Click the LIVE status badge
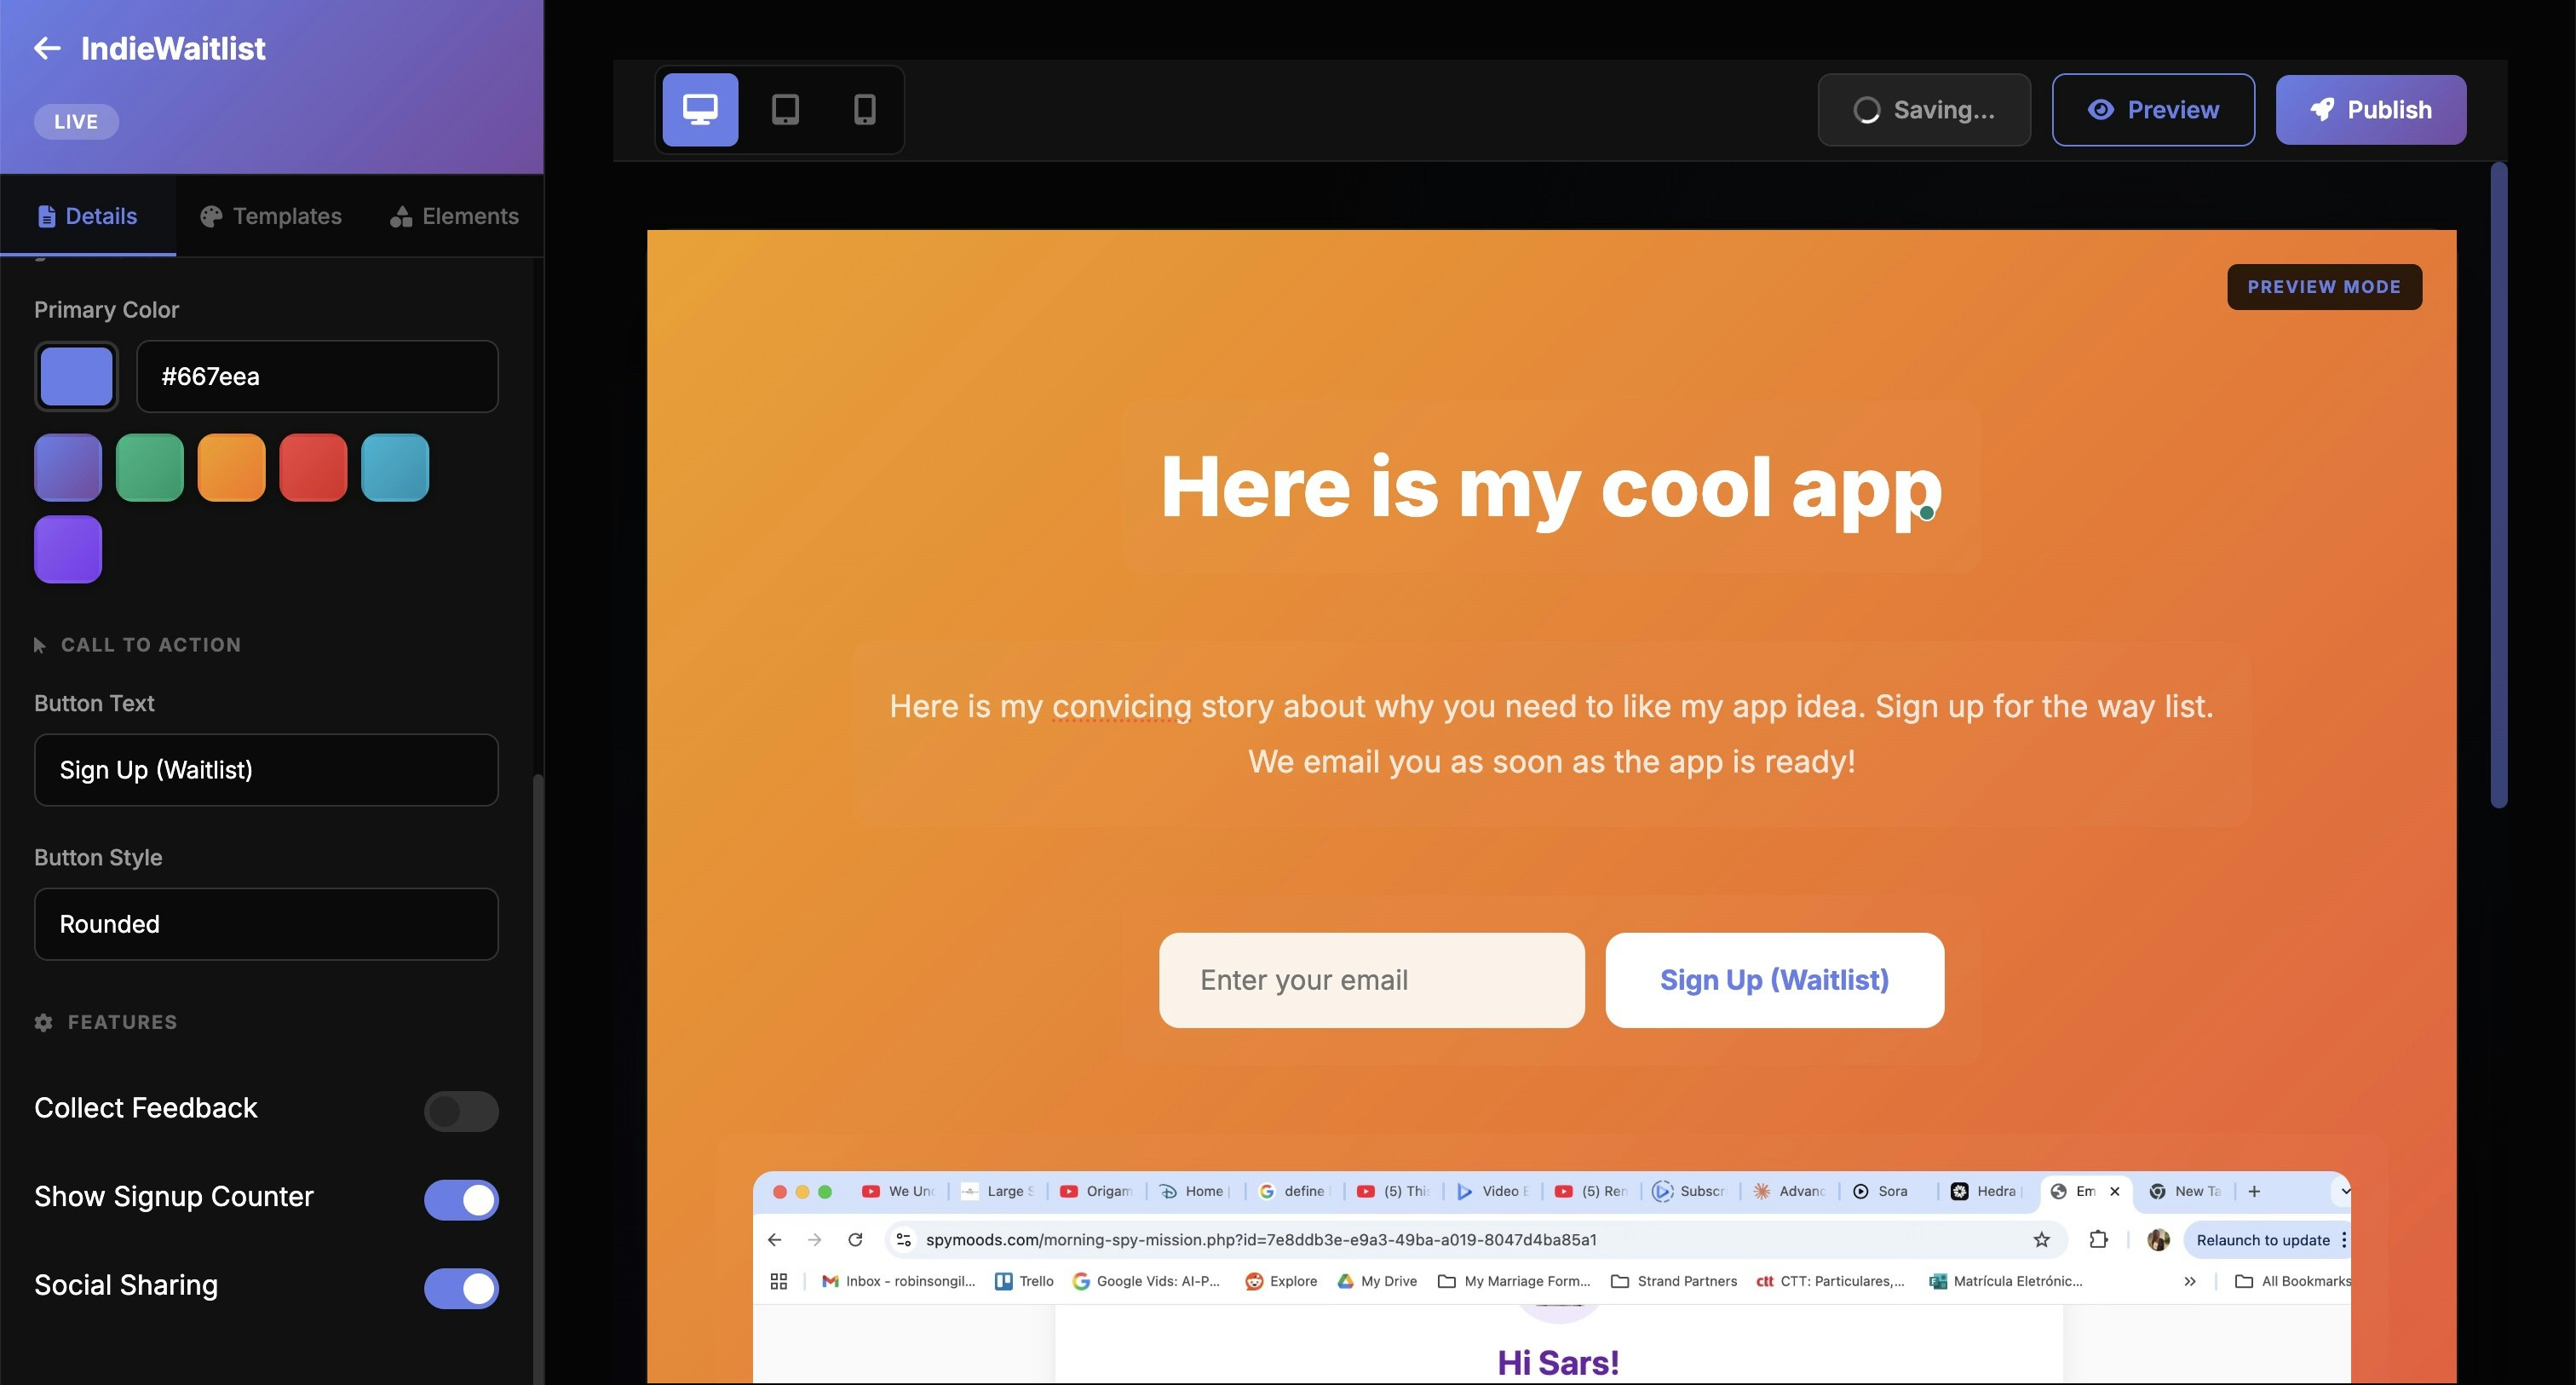The height and width of the screenshot is (1385, 2576). [x=76, y=122]
